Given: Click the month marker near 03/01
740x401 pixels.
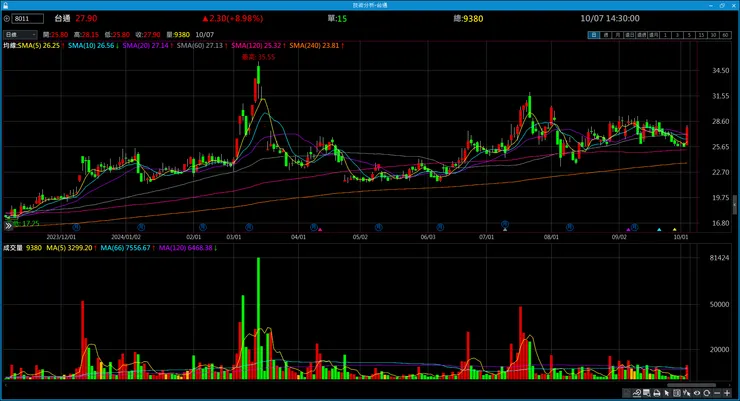Looking at the screenshot, I should click(249, 227).
